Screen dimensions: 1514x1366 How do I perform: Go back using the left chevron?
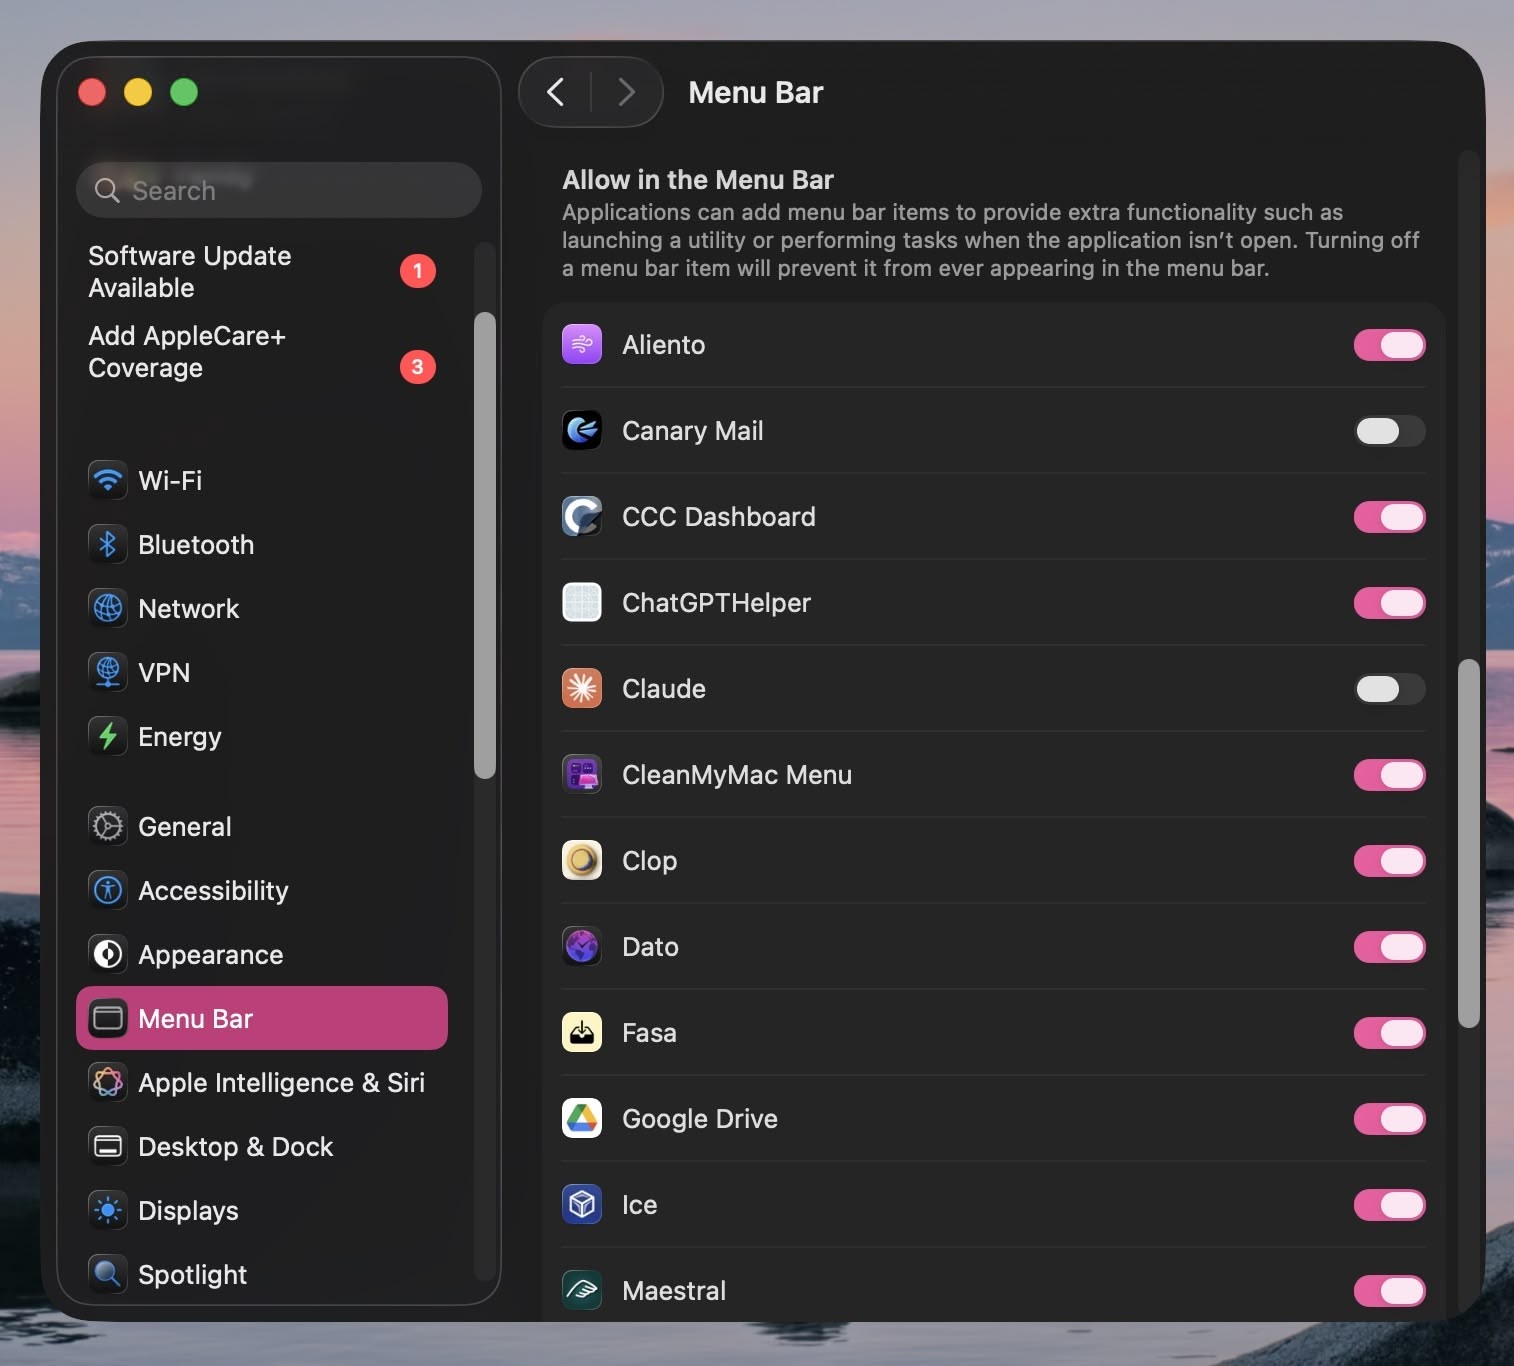click(556, 92)
